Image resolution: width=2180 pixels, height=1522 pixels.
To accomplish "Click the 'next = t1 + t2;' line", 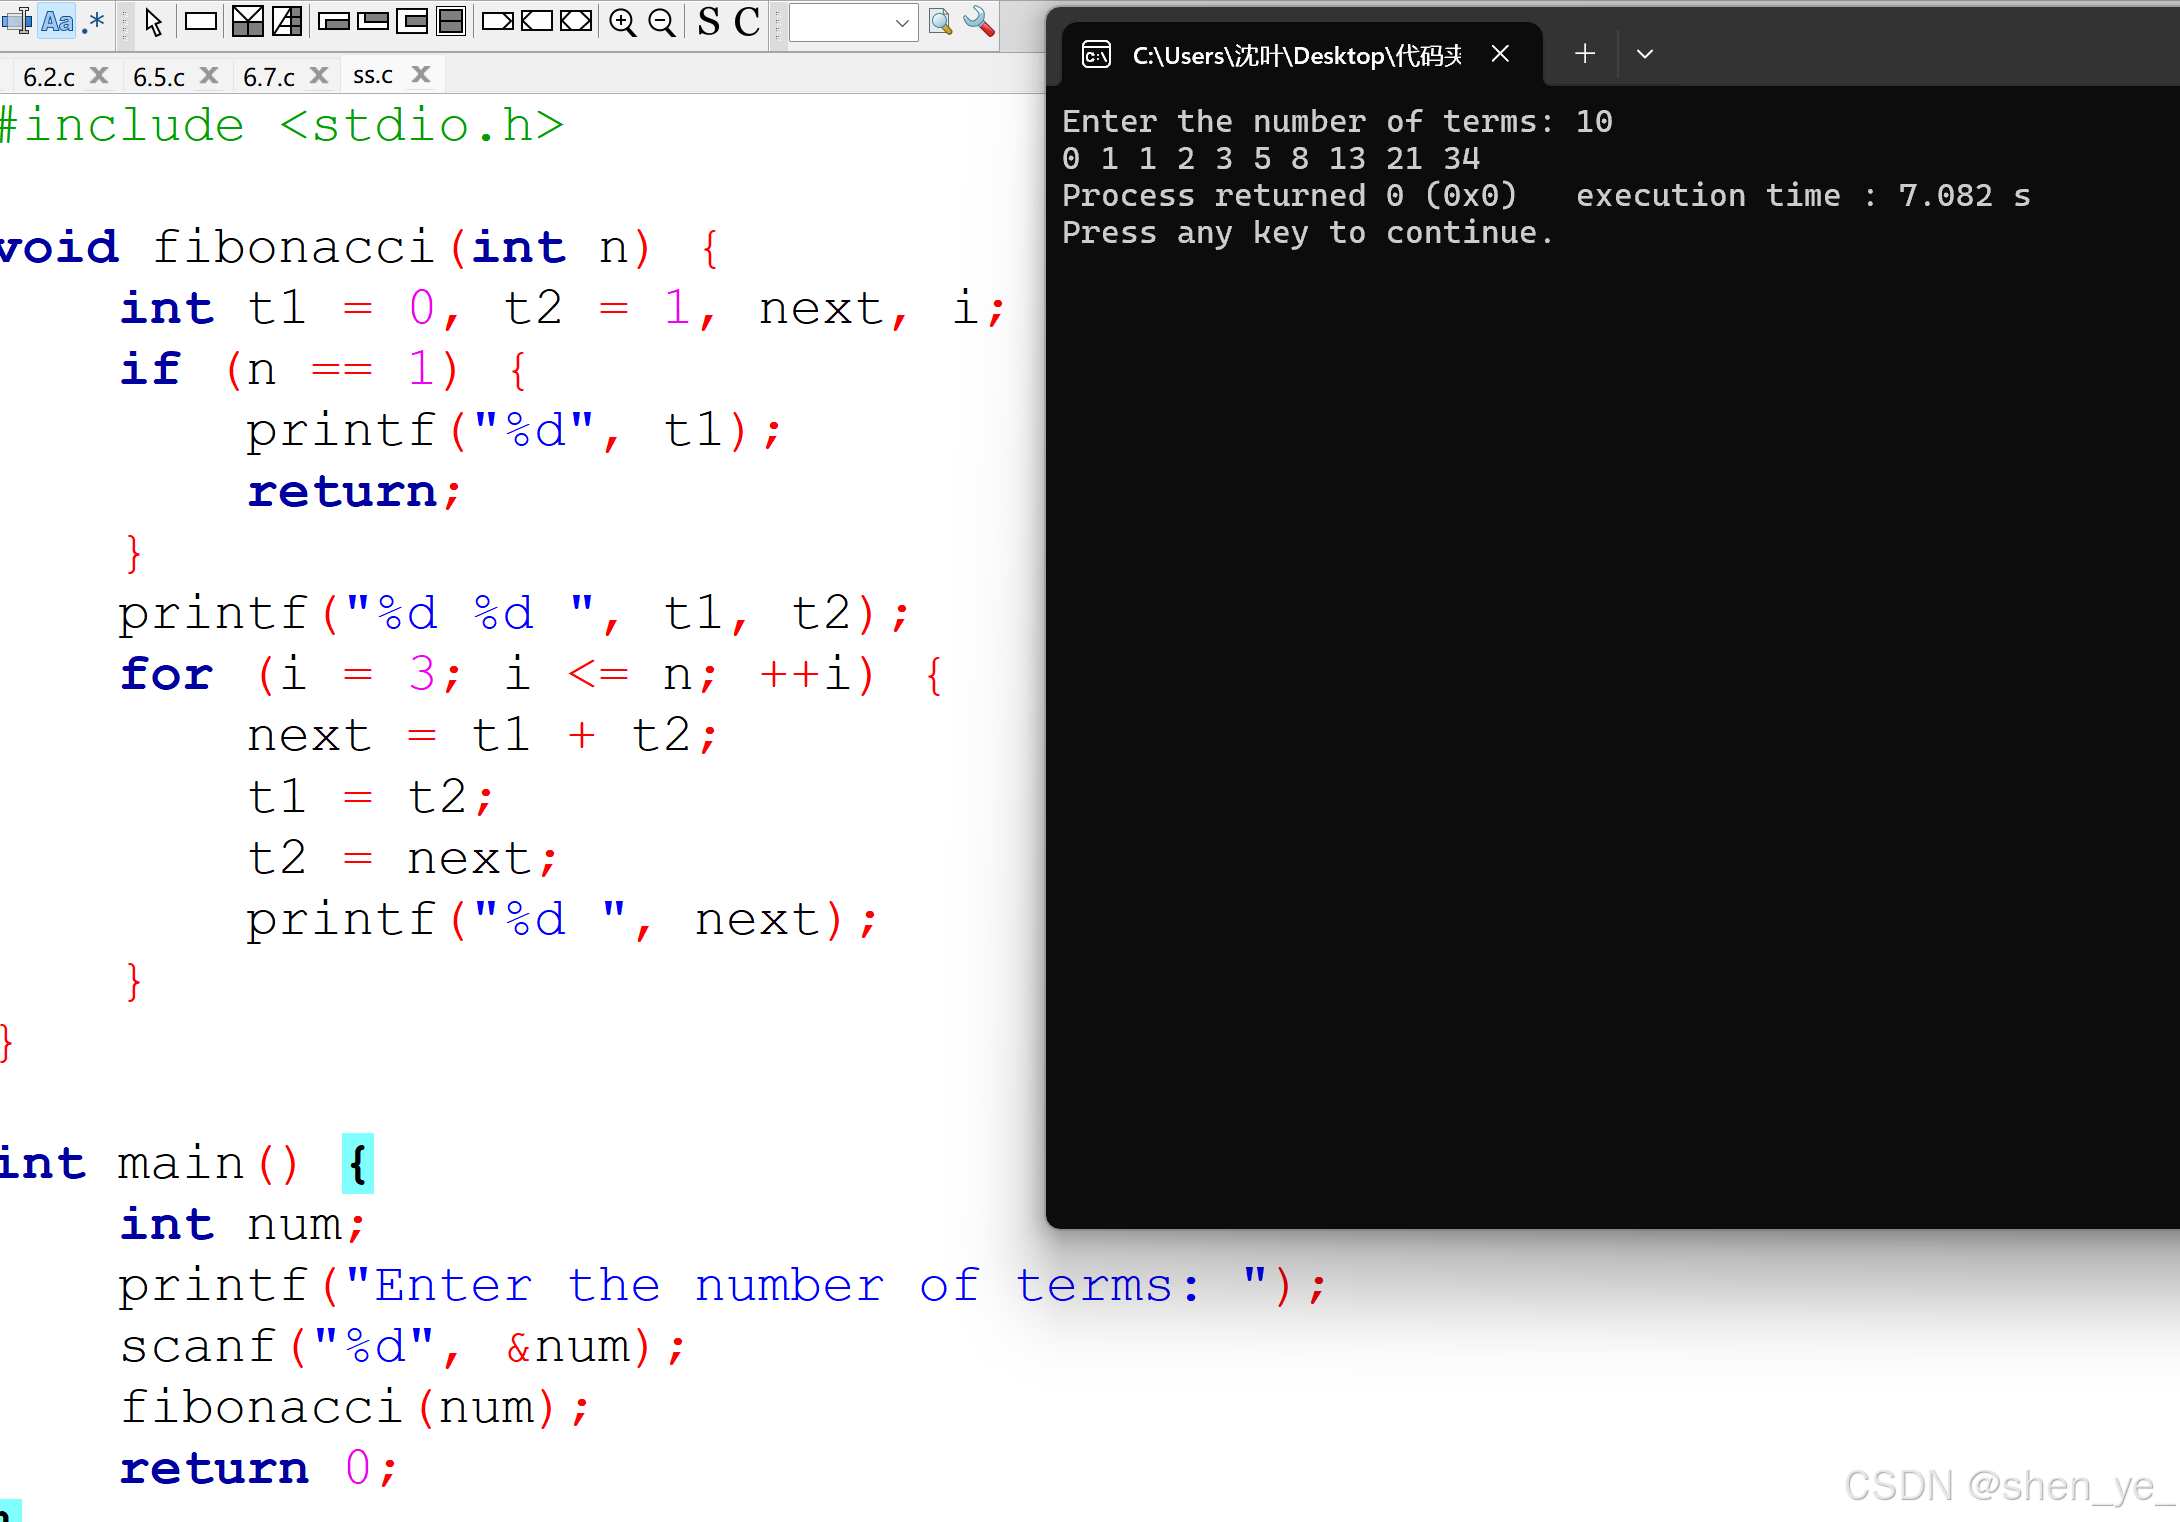I will pos(482,736).
